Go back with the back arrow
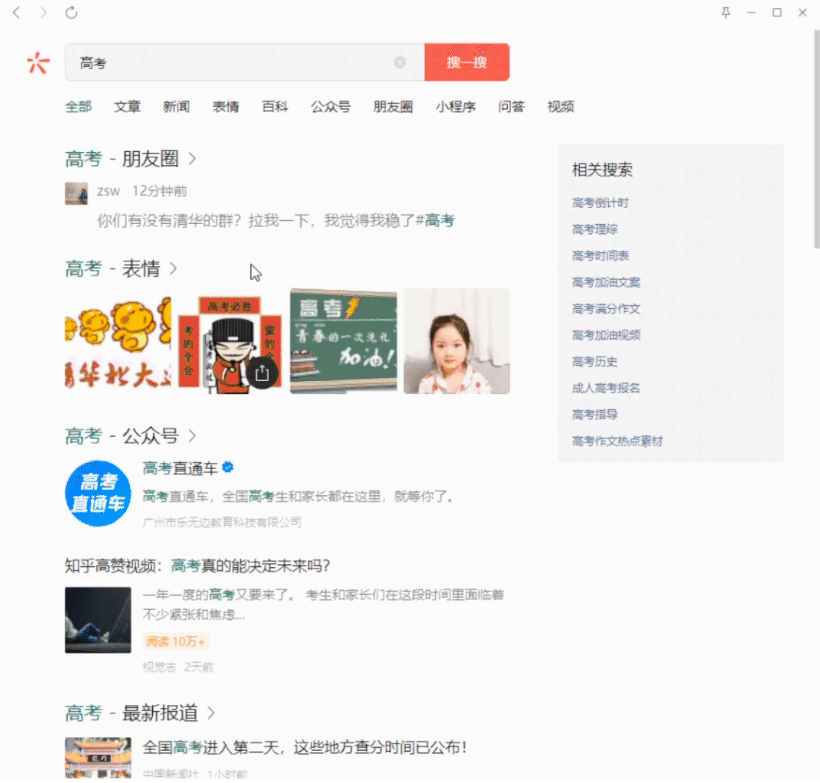 [x=16, y=13]
